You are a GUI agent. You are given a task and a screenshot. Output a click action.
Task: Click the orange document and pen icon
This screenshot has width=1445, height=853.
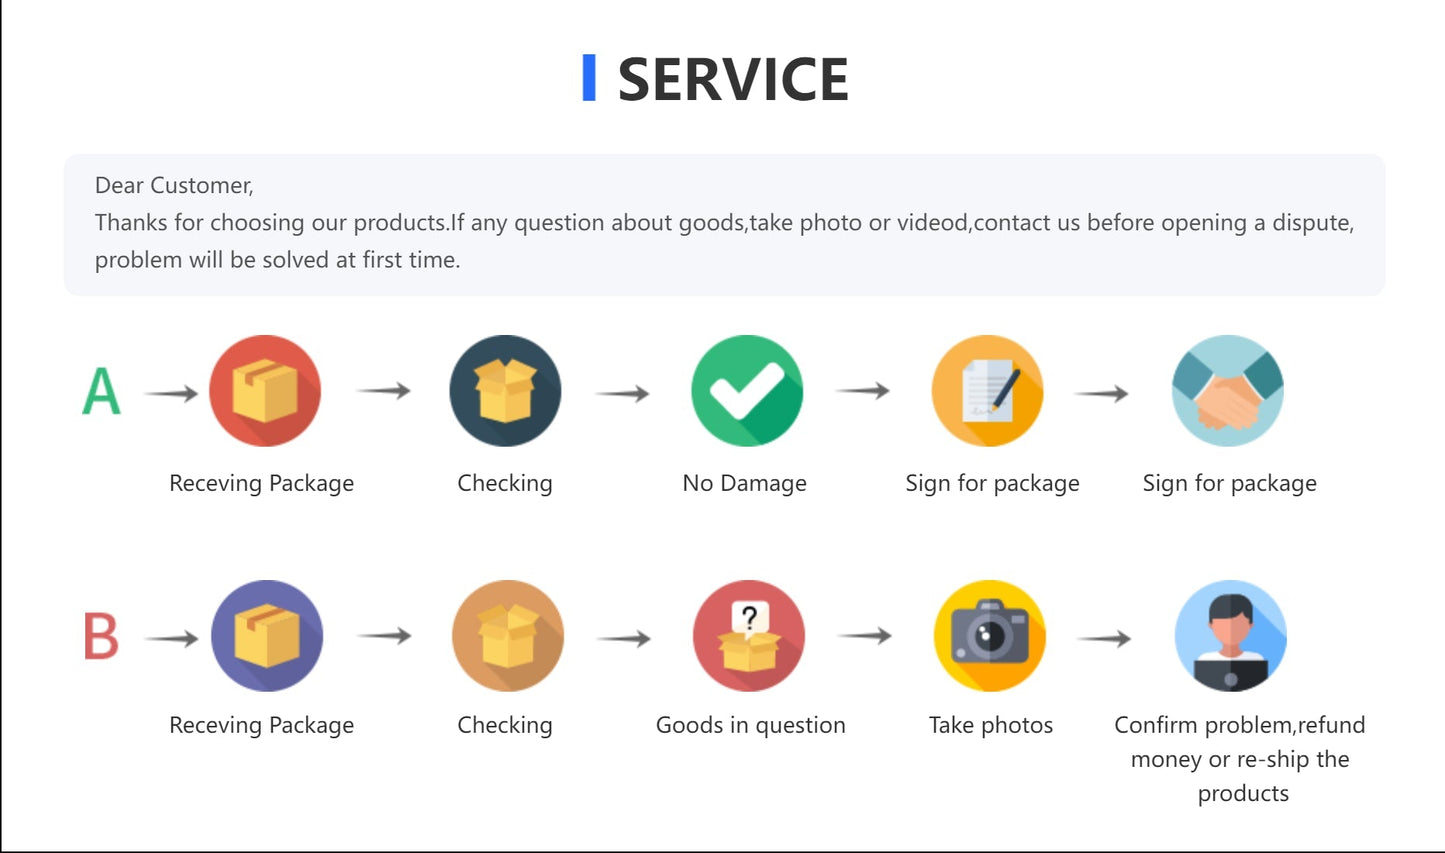click(987, 390)
